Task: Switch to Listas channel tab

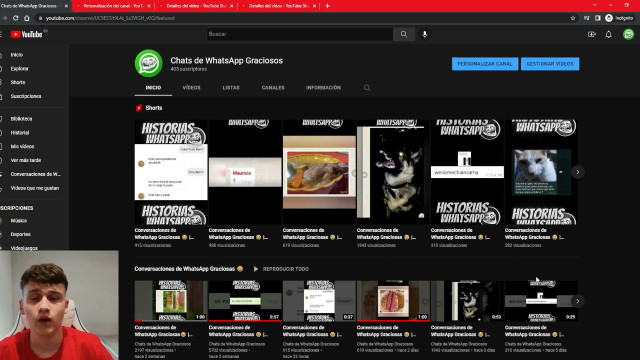Action: pyautogui.click(x=231, y=88)
